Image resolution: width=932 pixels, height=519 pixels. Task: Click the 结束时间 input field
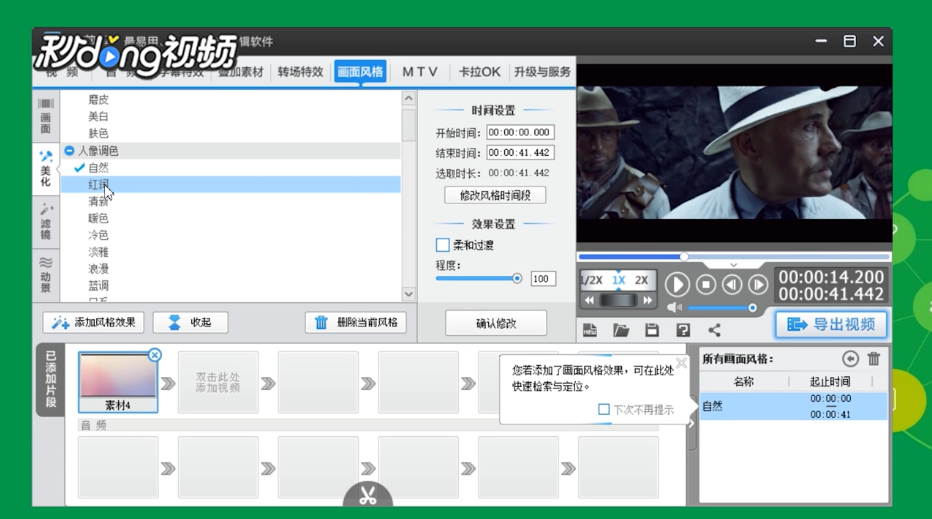pos(520,153)
